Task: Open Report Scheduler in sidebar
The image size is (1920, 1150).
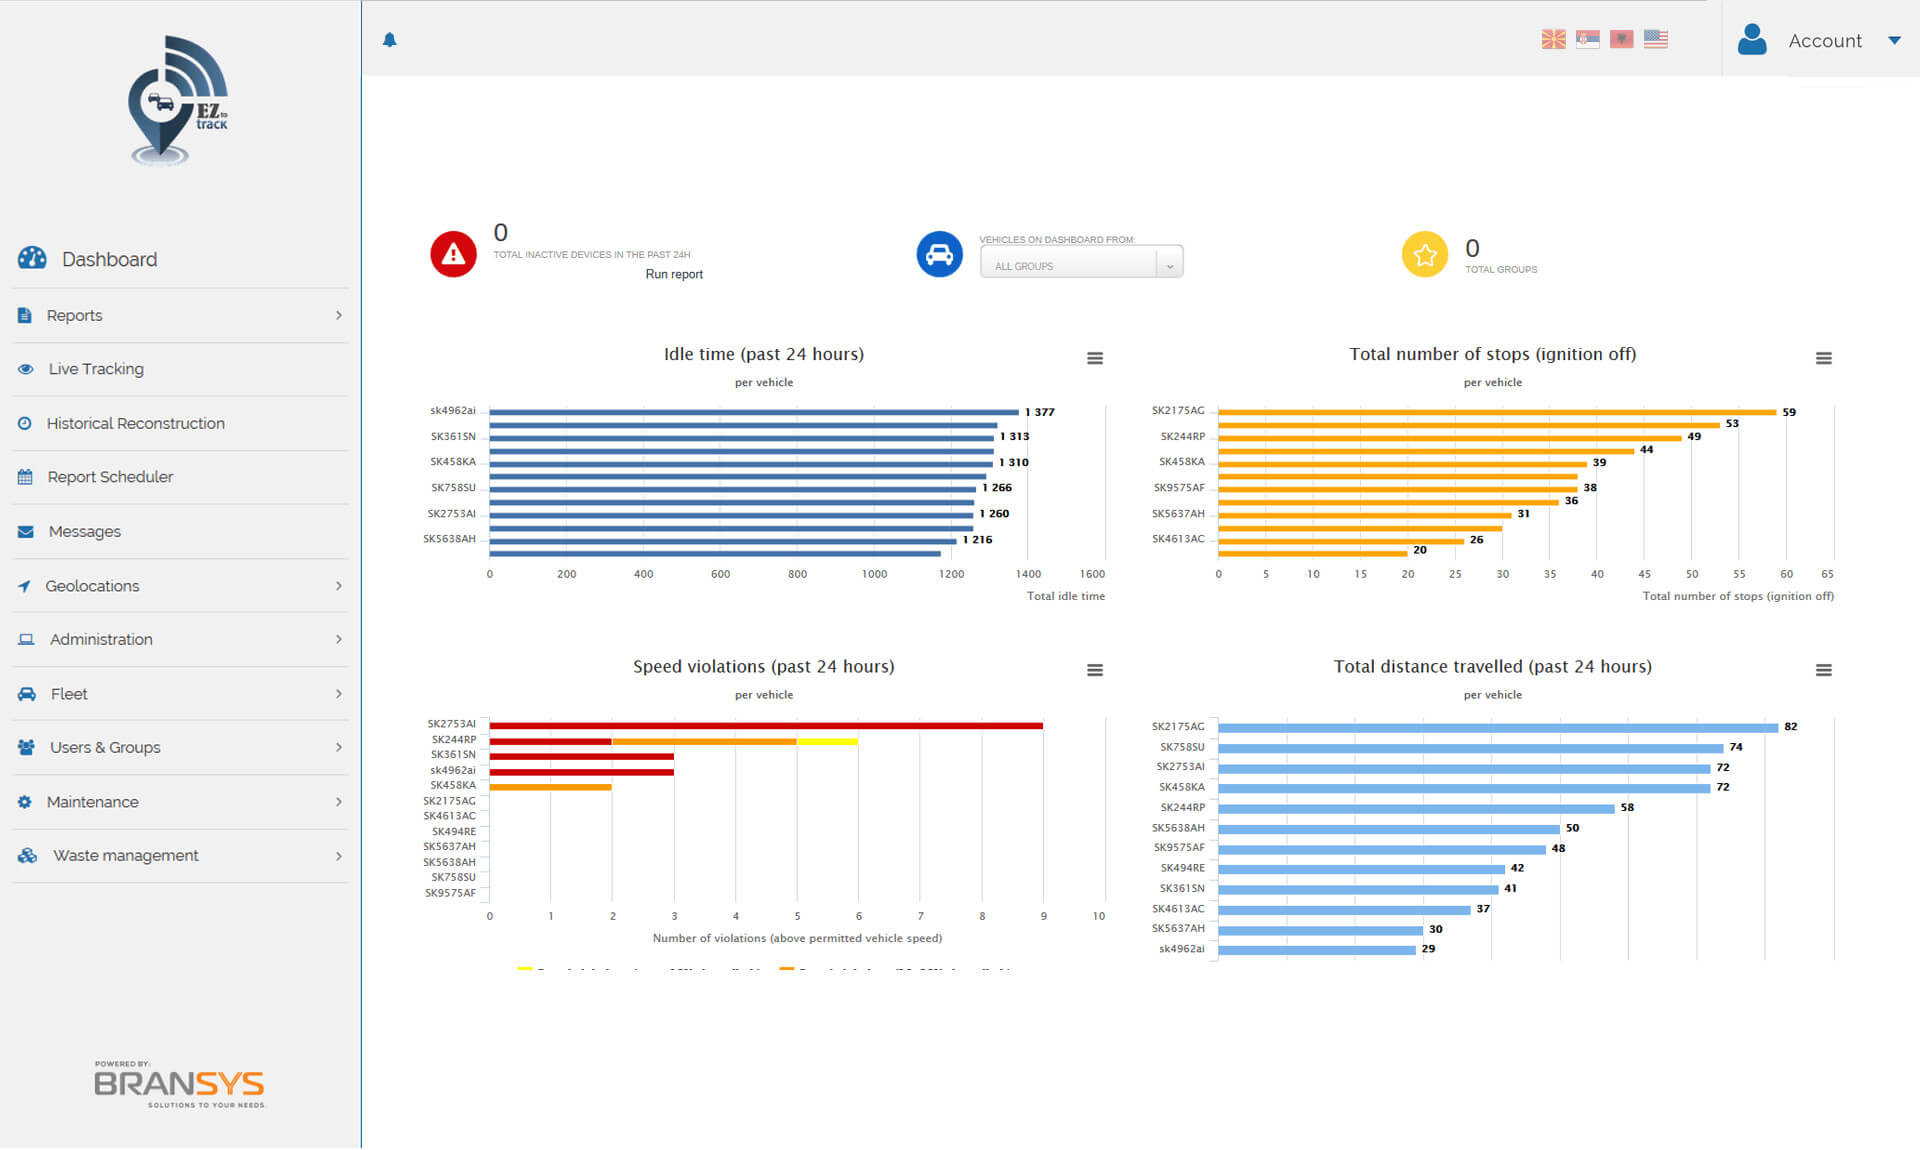Action: click(110, 477)
